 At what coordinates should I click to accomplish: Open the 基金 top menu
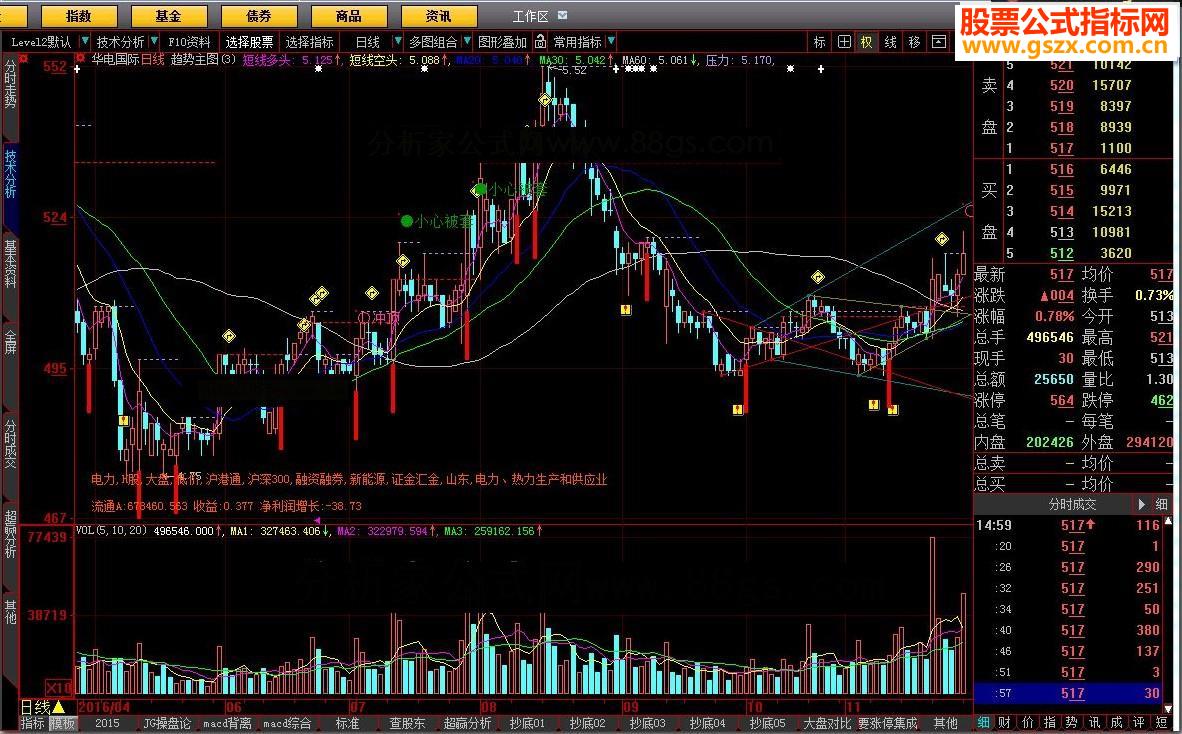[168, 16]
